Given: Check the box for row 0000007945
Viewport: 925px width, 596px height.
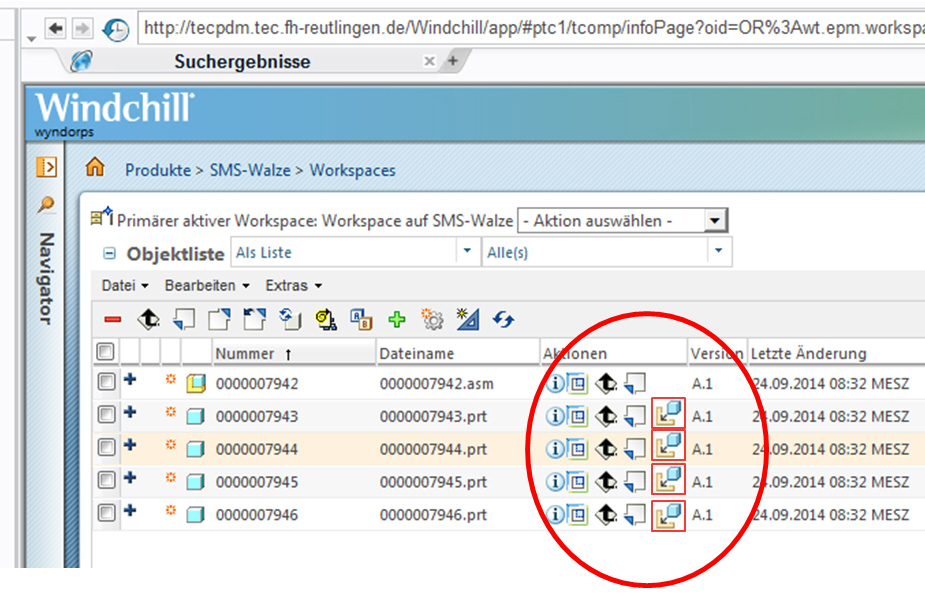Looking at the screenshot, I should [106, 480].
